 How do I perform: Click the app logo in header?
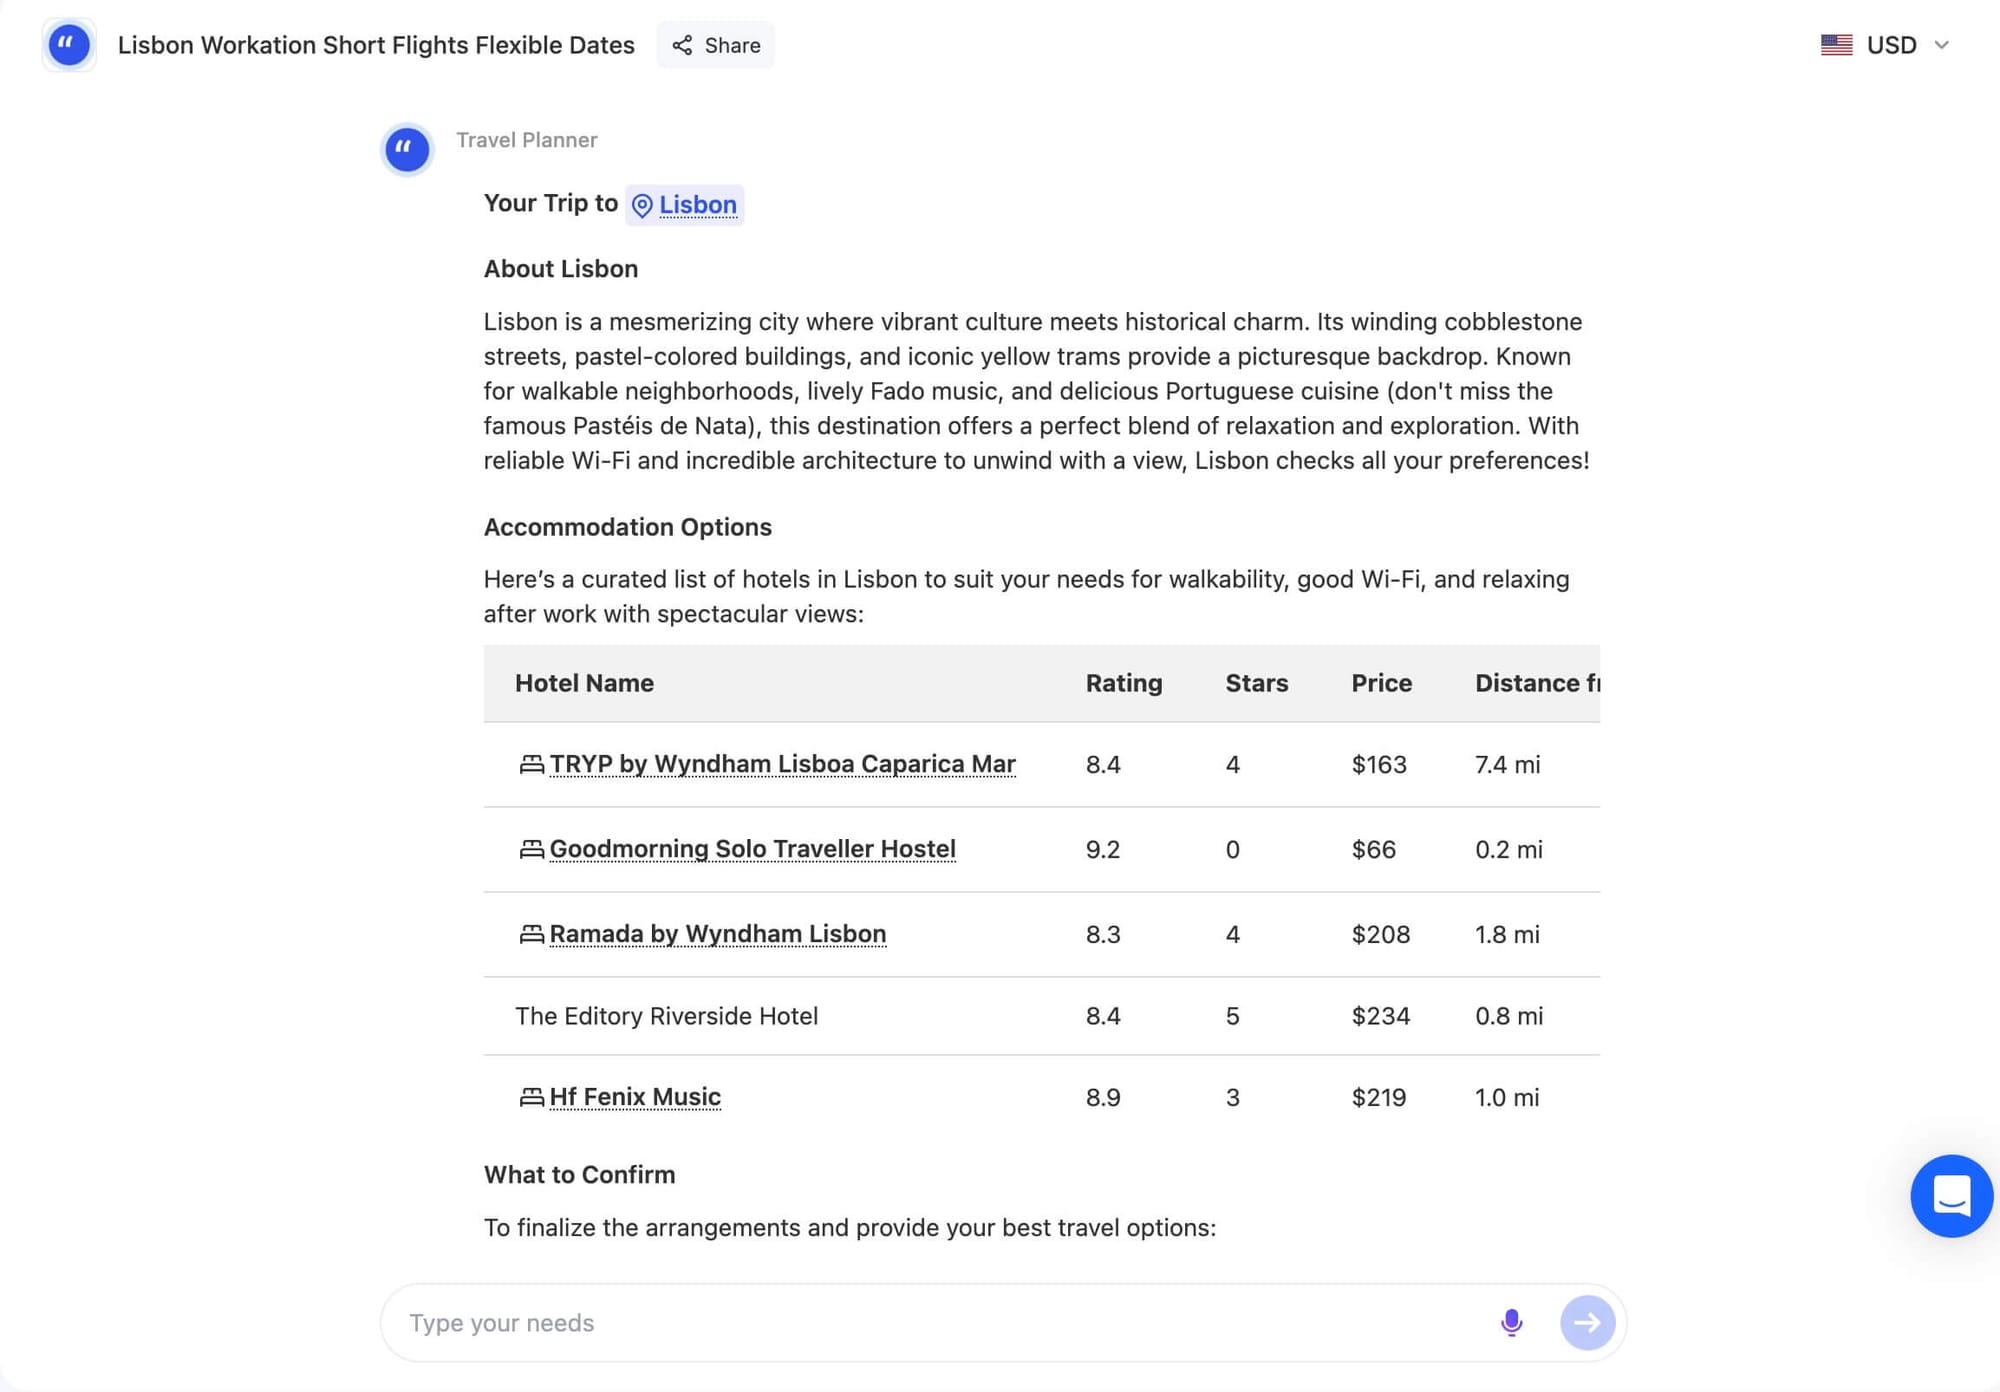(x=69, y=45)
